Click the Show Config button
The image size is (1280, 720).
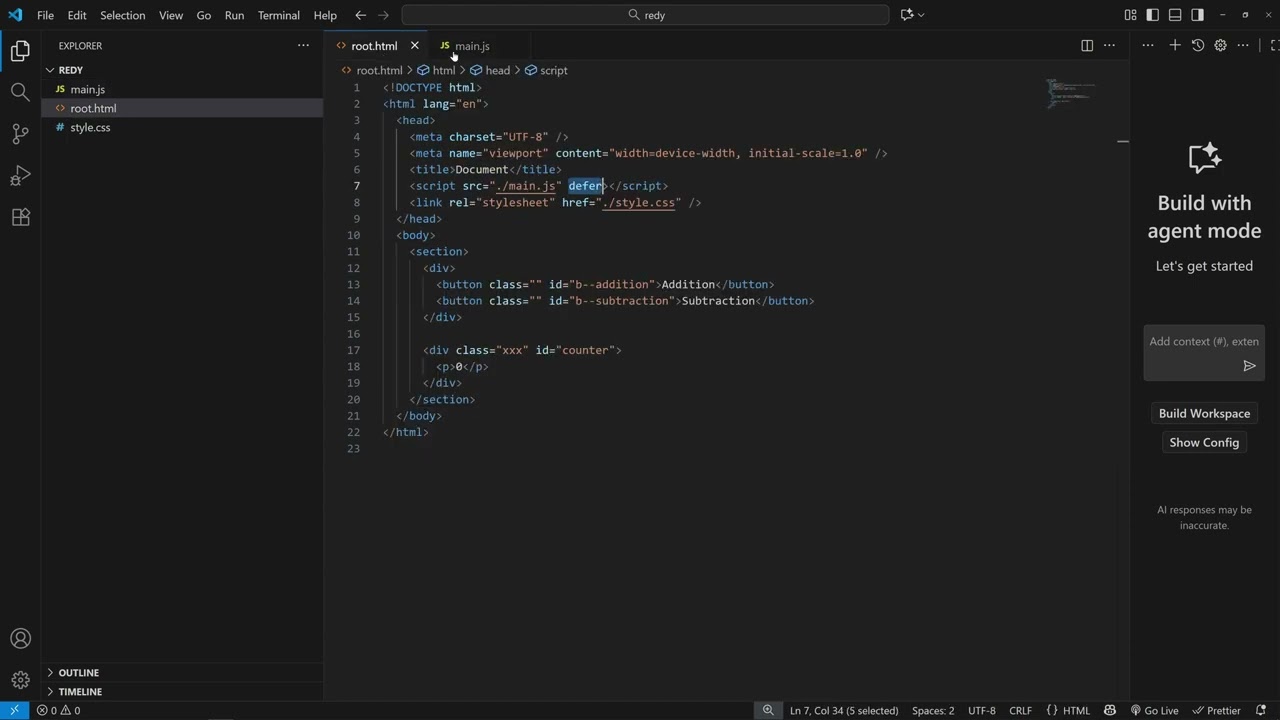1204,442
